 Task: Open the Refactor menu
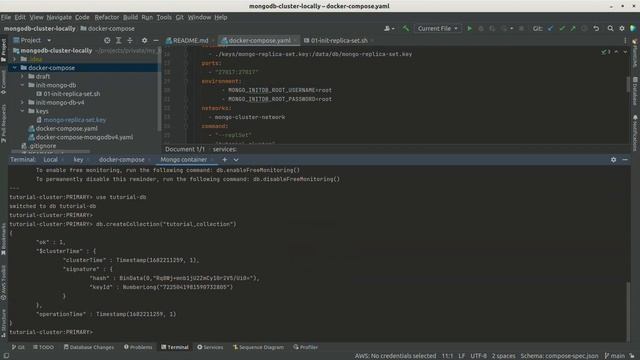click(x=107, y=17)
